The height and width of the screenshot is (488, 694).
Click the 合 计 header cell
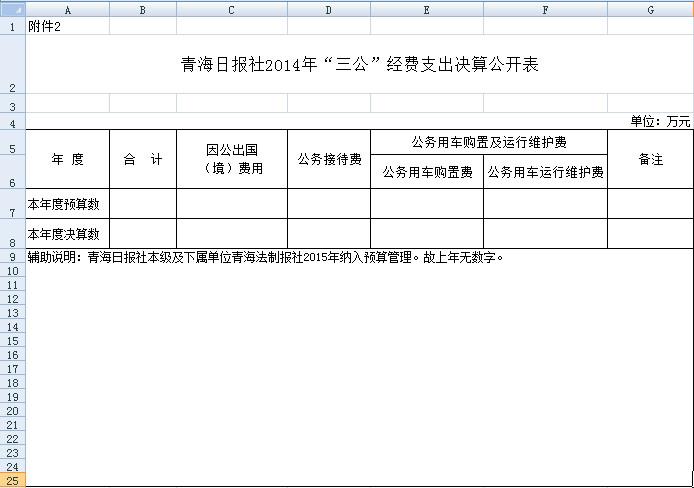tap(143, 159)
